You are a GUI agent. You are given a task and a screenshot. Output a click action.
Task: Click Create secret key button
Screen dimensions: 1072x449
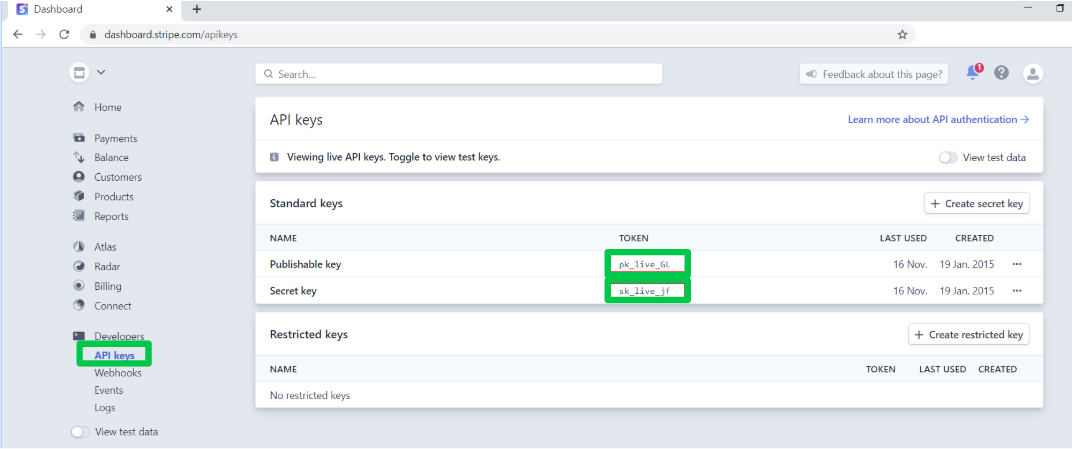[977, 203]
